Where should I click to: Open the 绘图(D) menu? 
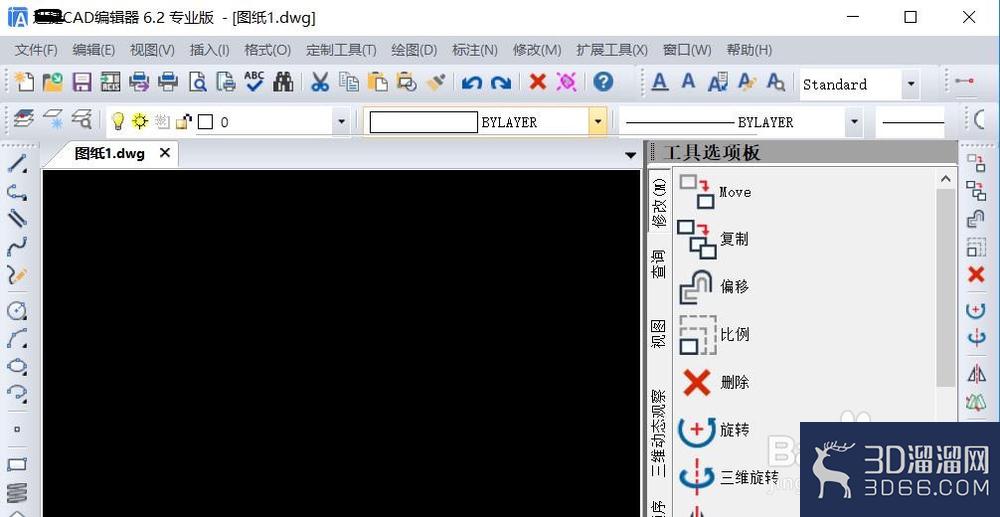414,50
